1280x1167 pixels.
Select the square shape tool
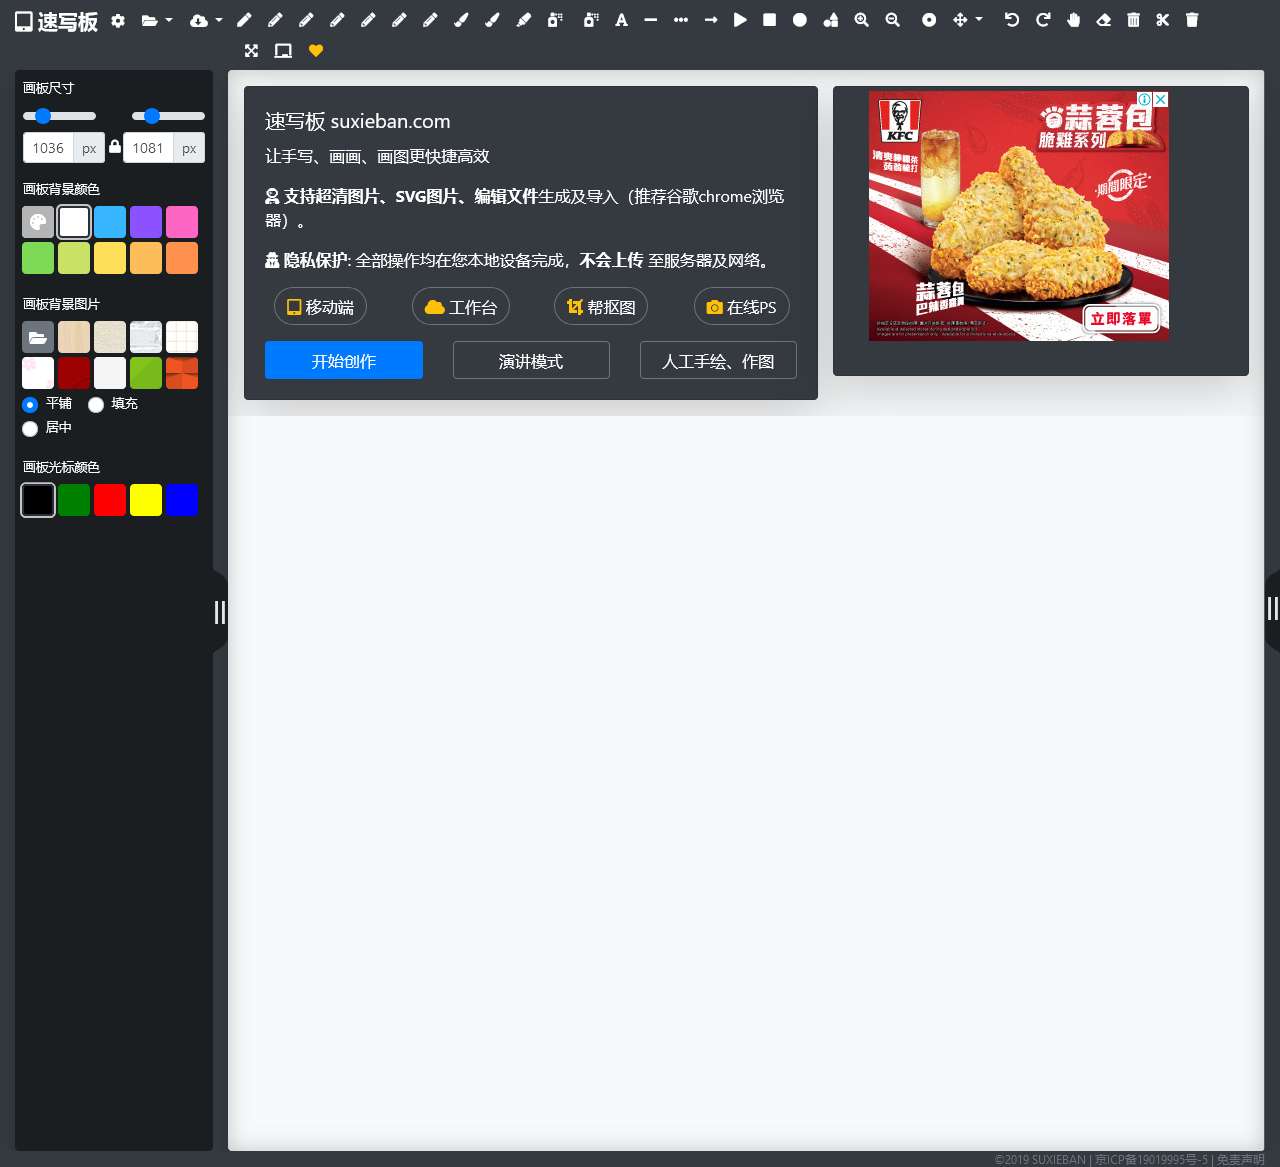[769, 20]
